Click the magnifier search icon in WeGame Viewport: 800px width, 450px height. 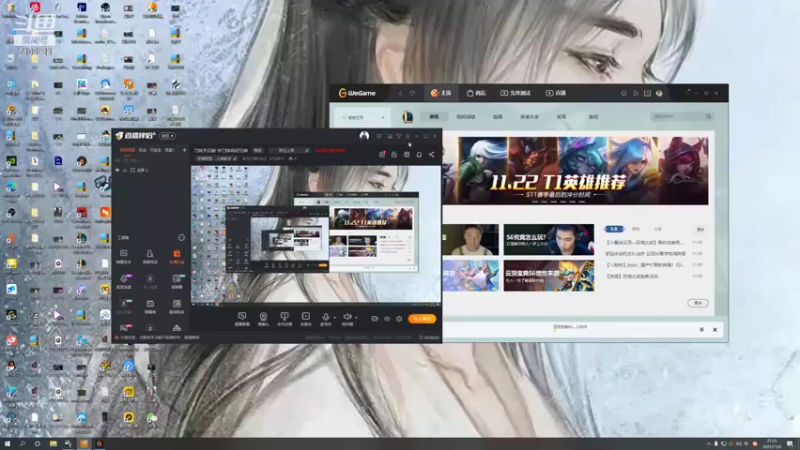[x=709, y=116]
